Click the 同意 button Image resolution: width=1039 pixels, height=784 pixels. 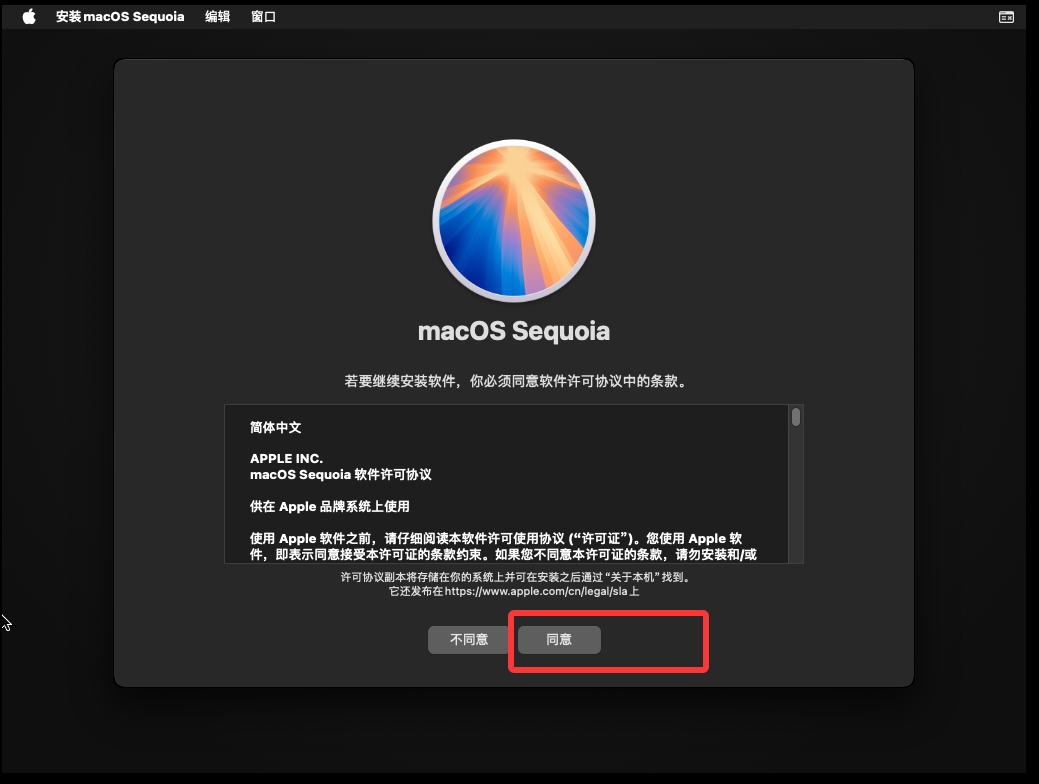coord(559,640)
